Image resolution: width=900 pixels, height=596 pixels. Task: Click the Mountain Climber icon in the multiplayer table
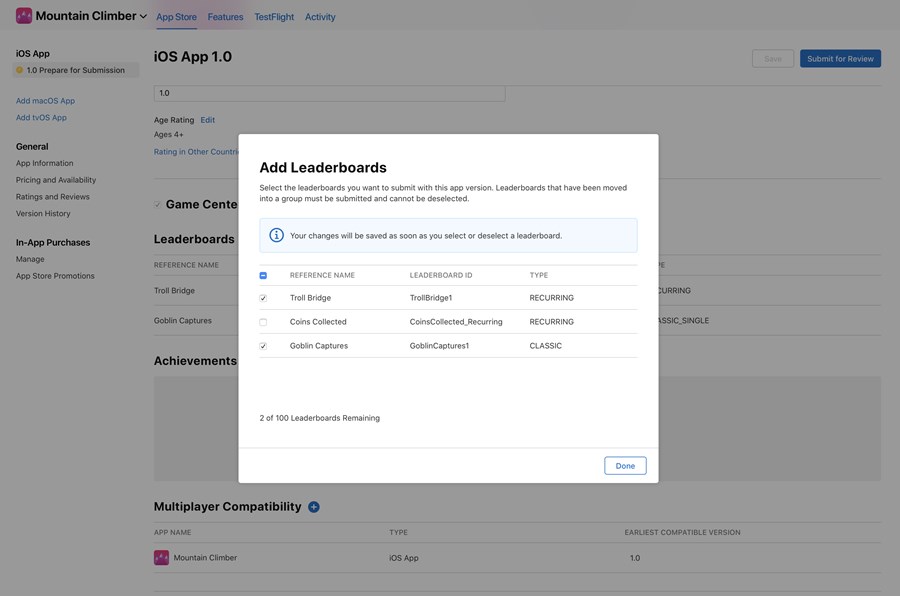point(161,558)
